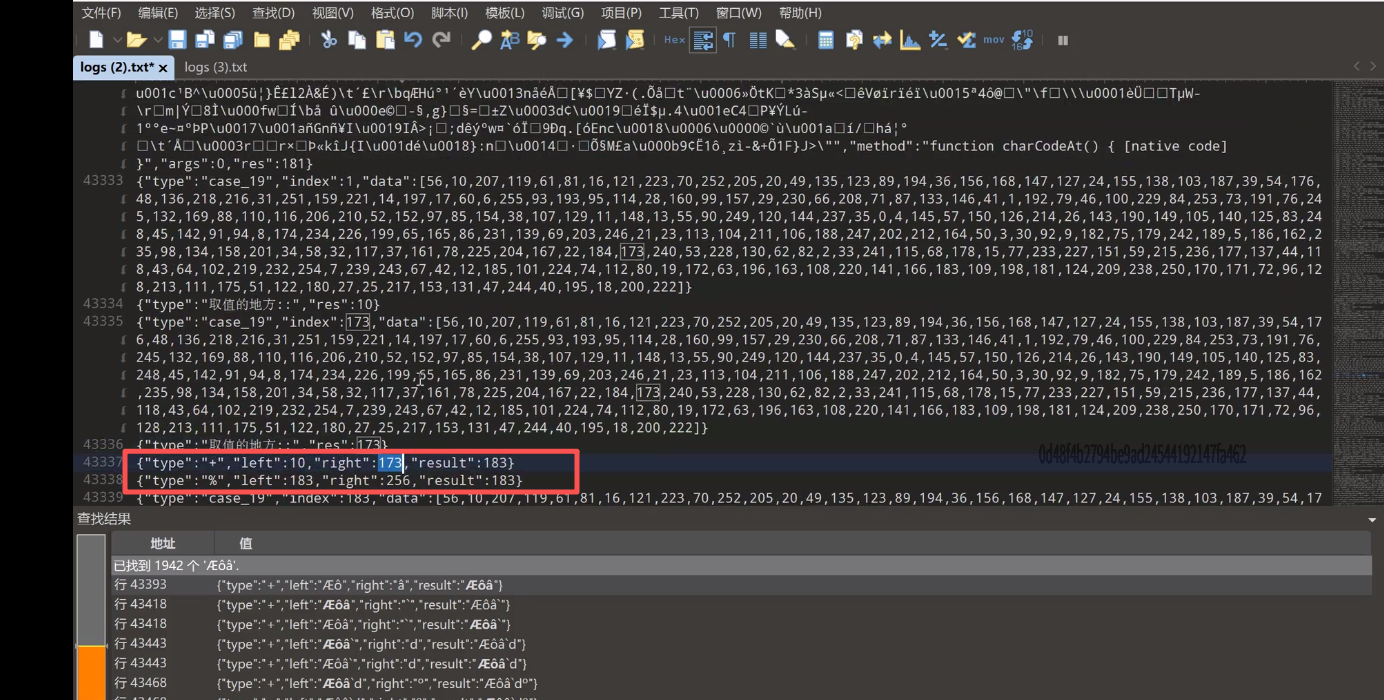This screenshot has width=1384, height=700.
Task: Open the 查找(D) menu
Action: tap(273, 13)
